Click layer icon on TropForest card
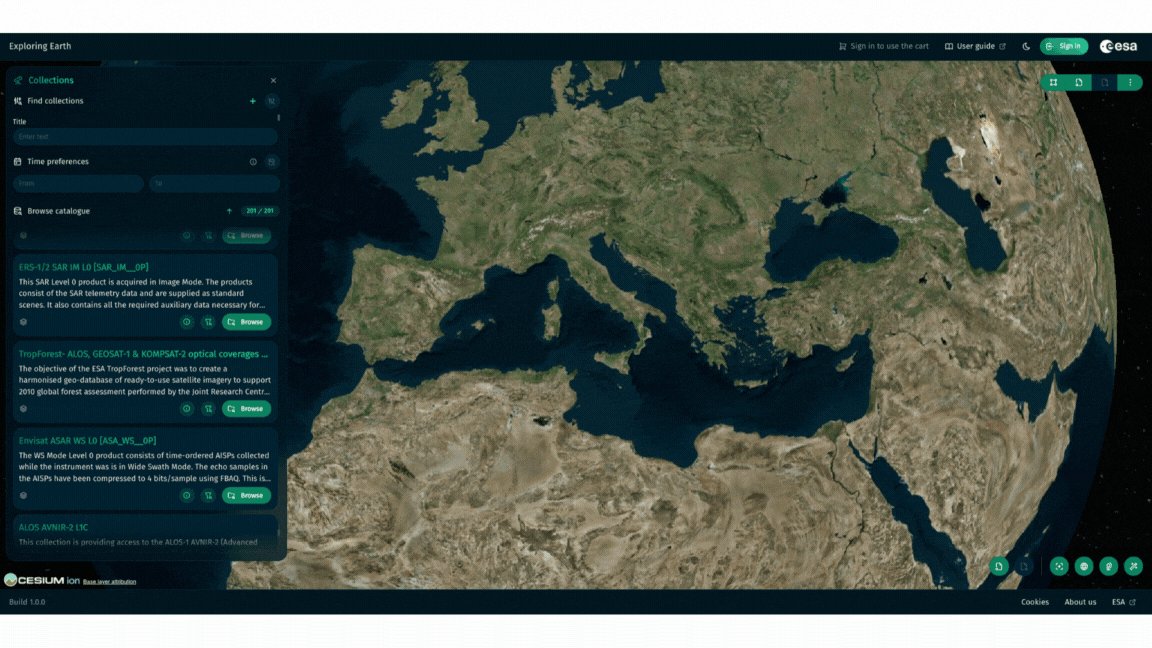 point(24,408)
